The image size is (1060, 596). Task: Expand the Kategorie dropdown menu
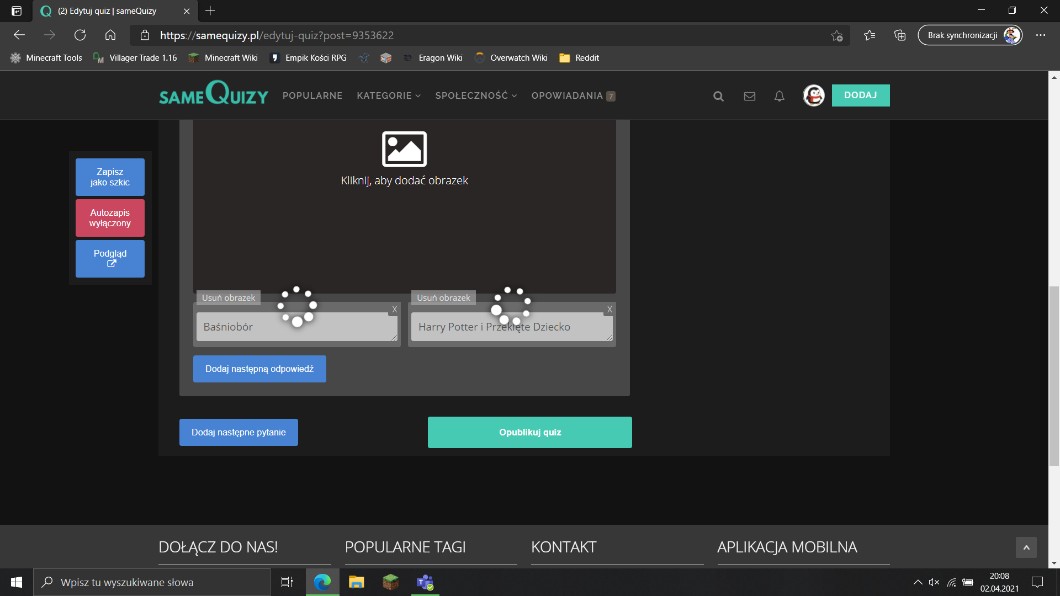(x=388, y=96)
